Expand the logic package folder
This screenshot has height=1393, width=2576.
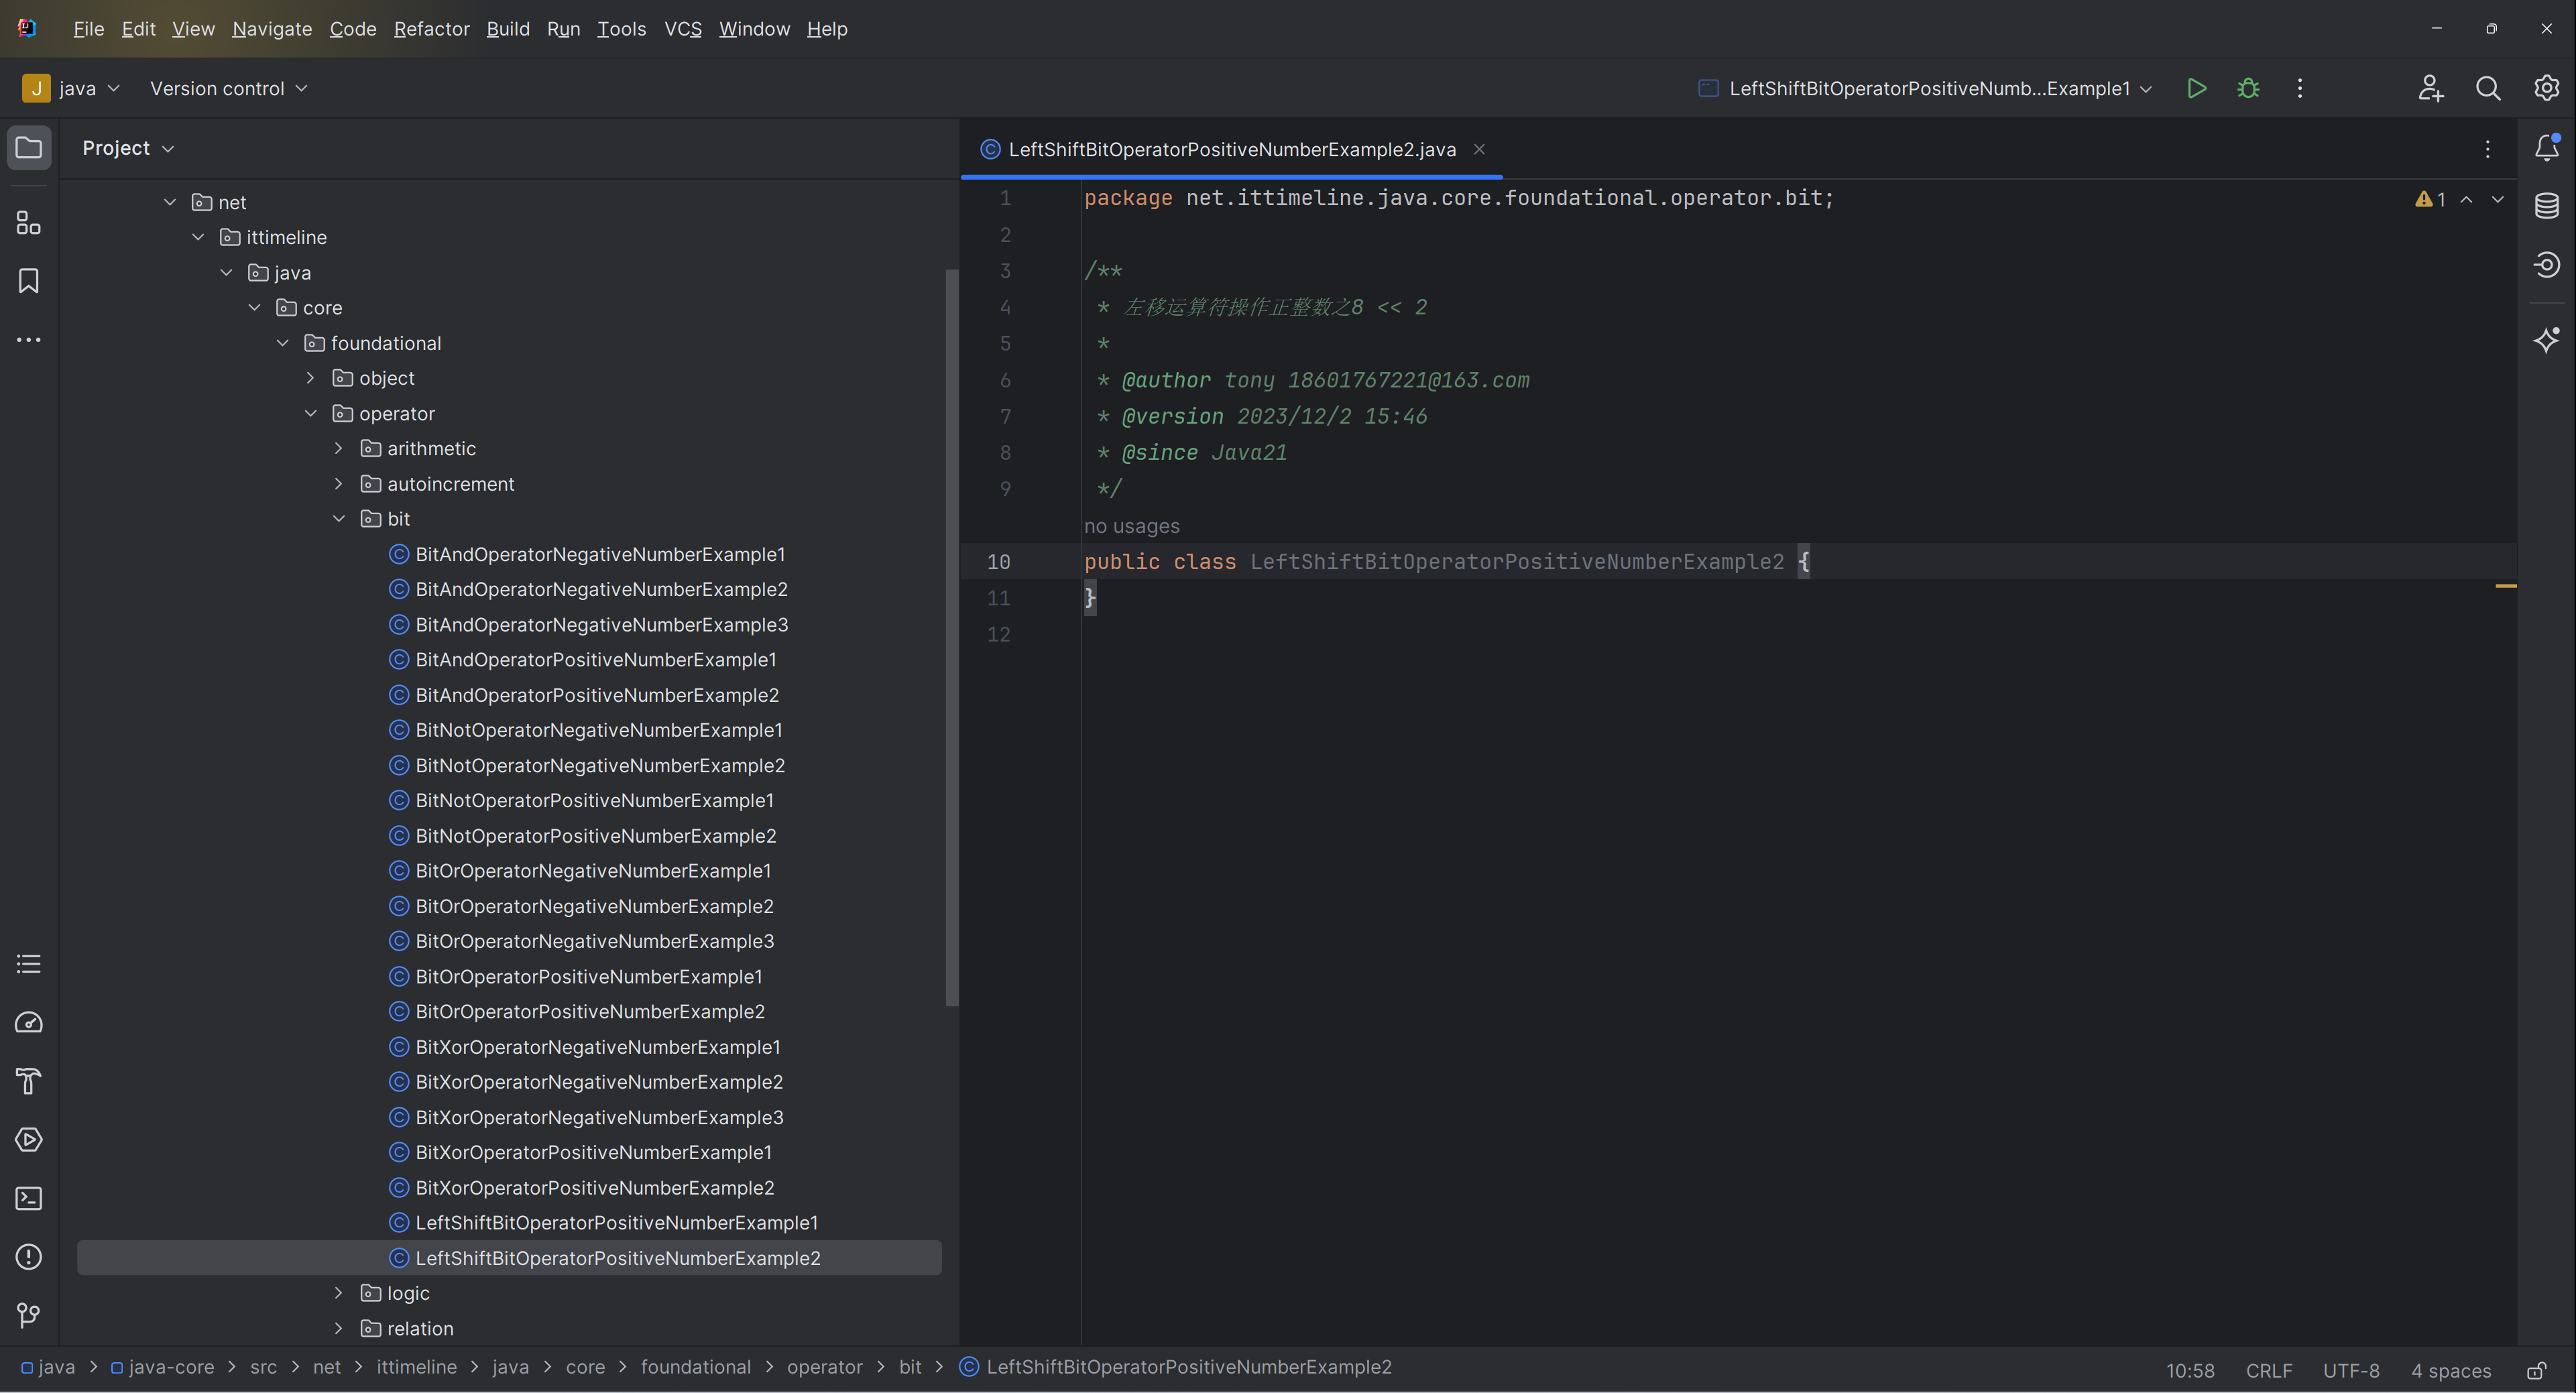click(x=339, y=1293)
